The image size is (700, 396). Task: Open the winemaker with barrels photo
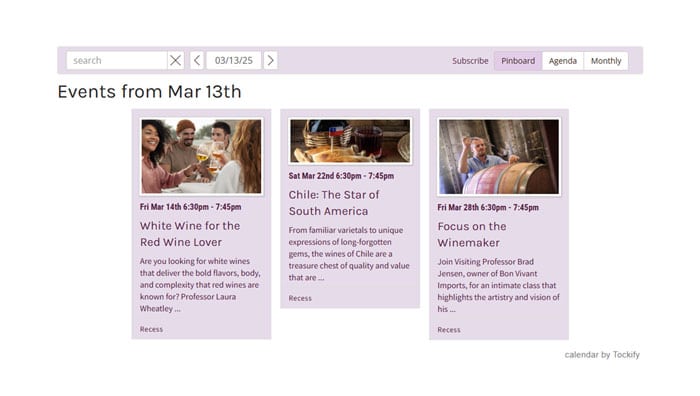pyautogui.click(x=499, y=157)
